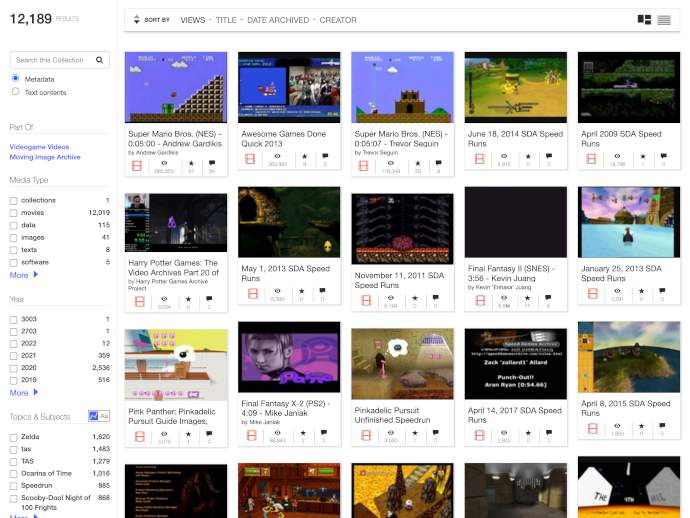Click film icon on Super Mario Bros. Andrew Gardikis

pos(137,166)
